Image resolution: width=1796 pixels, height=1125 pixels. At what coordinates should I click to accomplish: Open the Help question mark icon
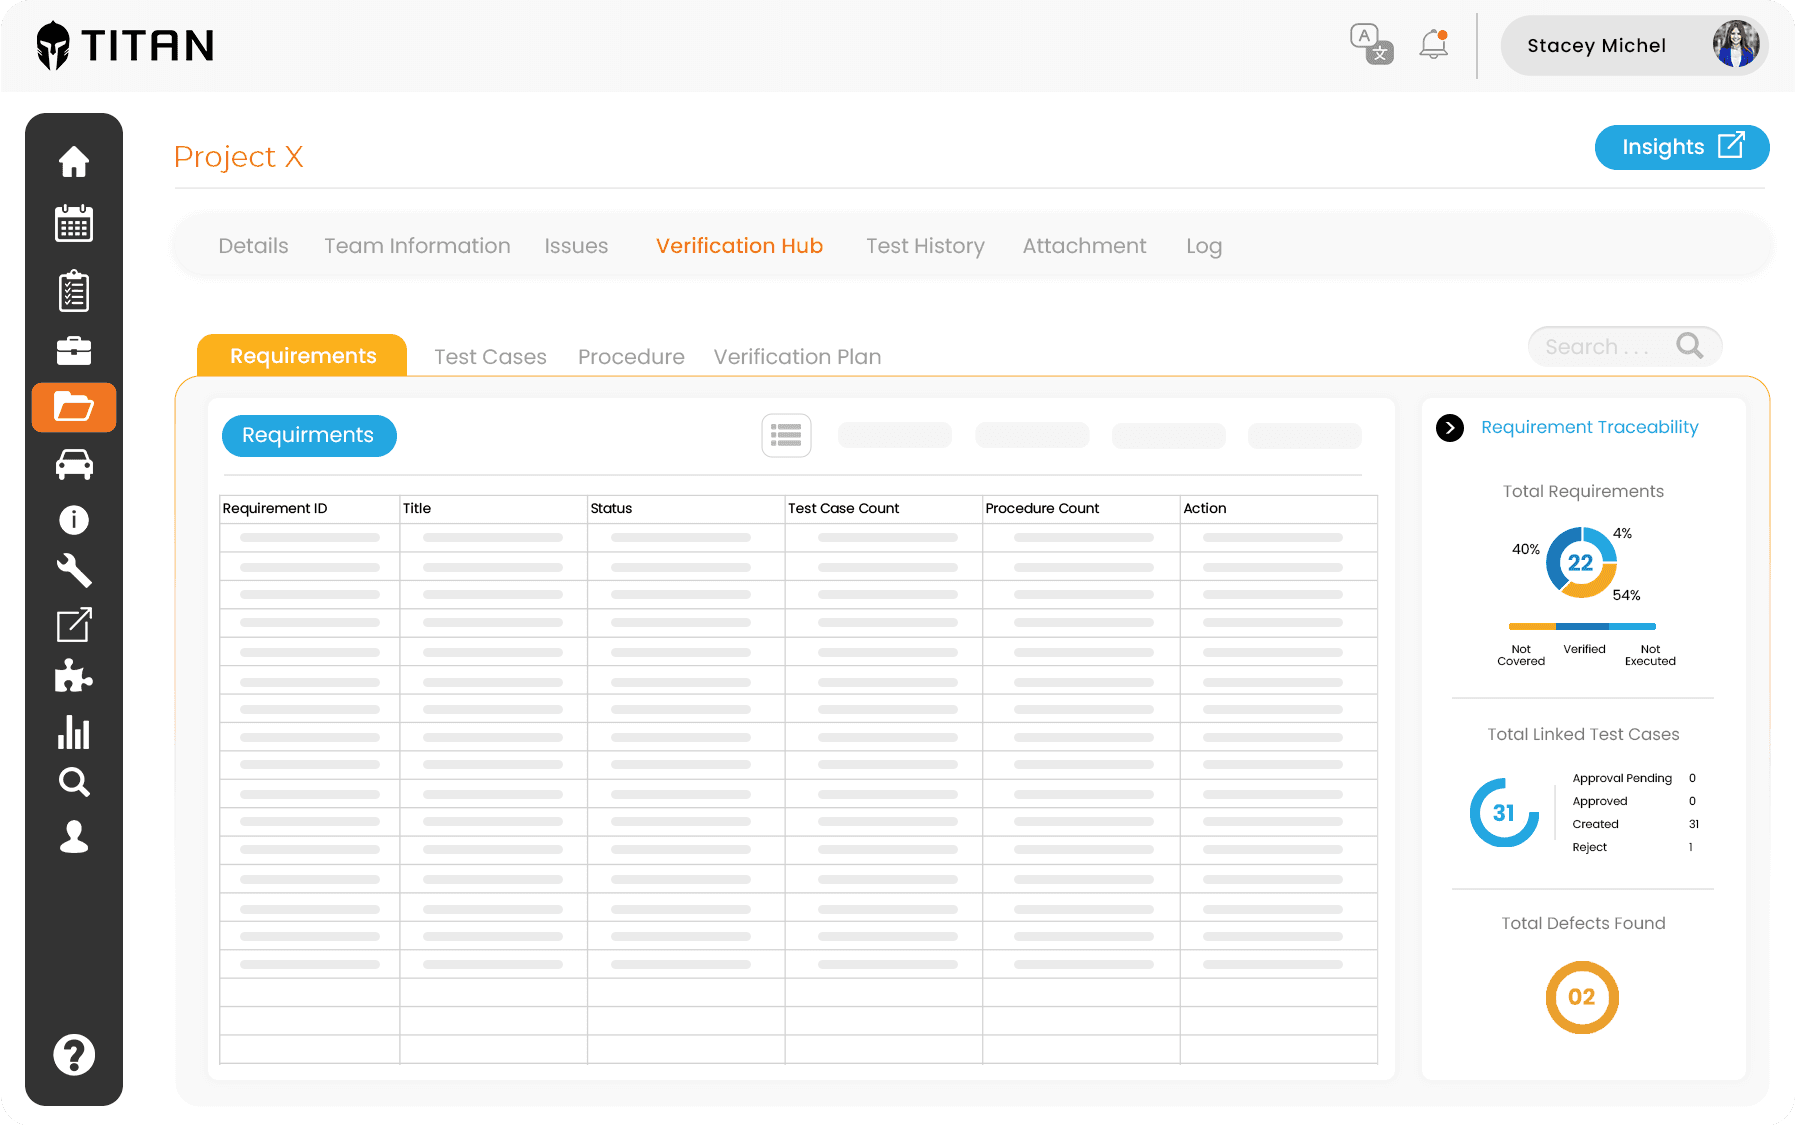coord(74,1054)
